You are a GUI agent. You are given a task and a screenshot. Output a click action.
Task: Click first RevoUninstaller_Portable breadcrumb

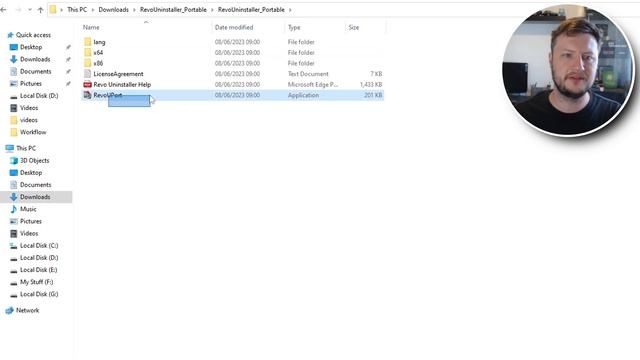coord(173,10)
